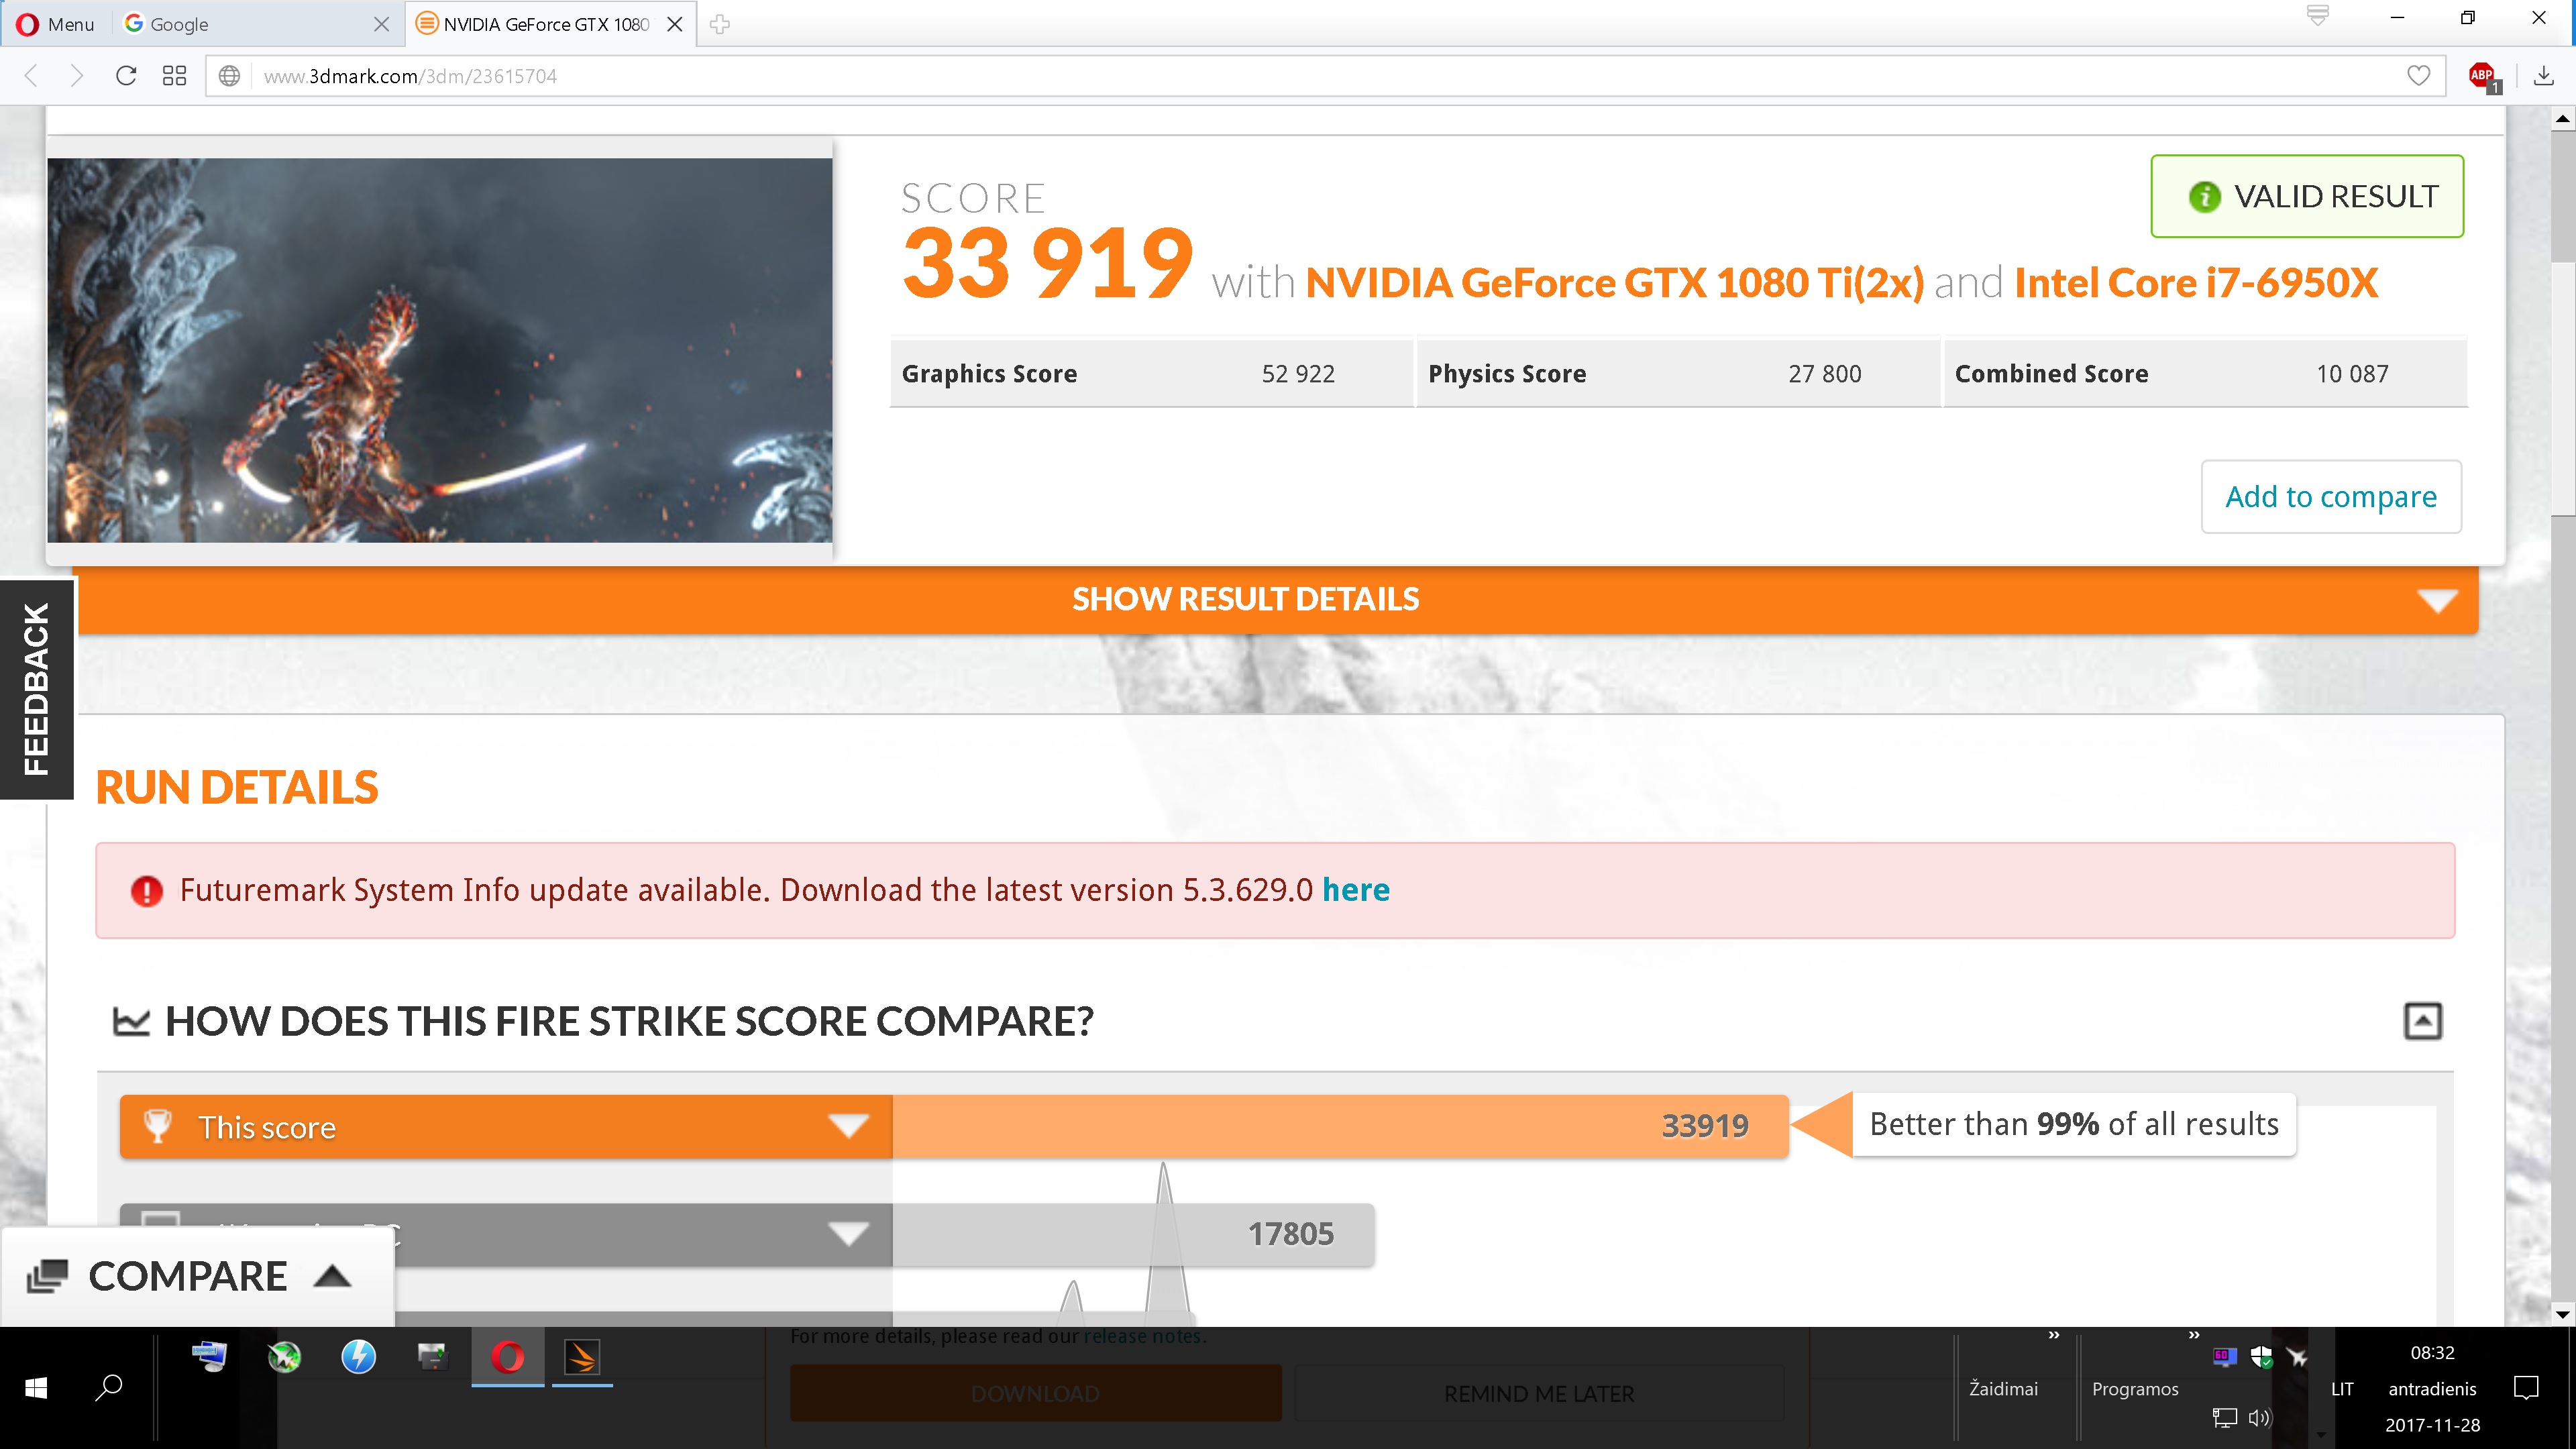Open the Windows Start menu
Screen dimensions: 2576x1449
[x=36, y=1388]
